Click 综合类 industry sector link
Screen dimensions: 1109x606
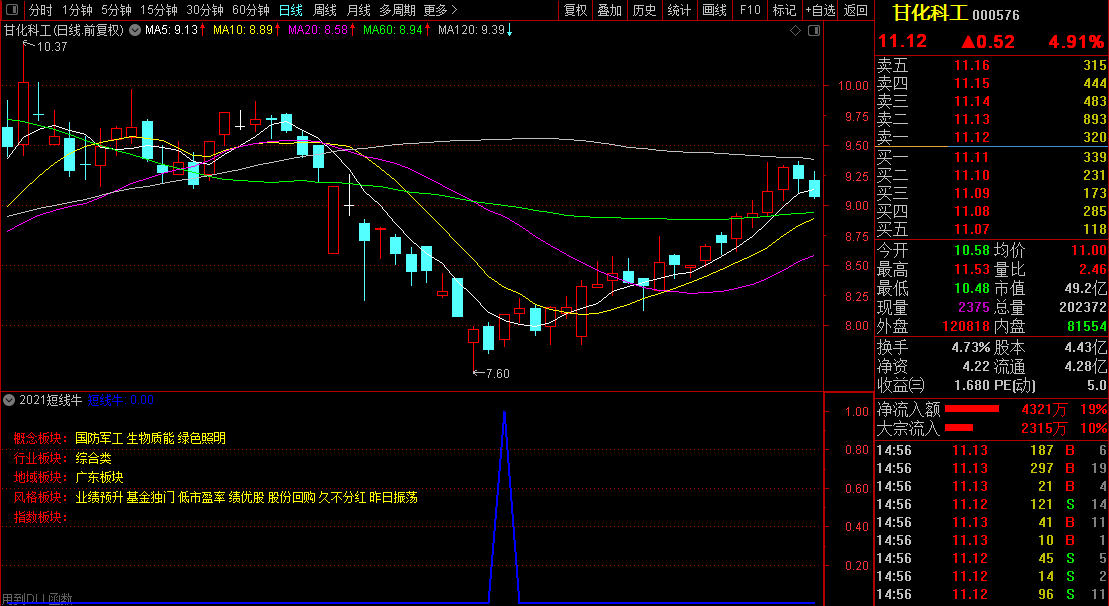click(x=93, y=458)
